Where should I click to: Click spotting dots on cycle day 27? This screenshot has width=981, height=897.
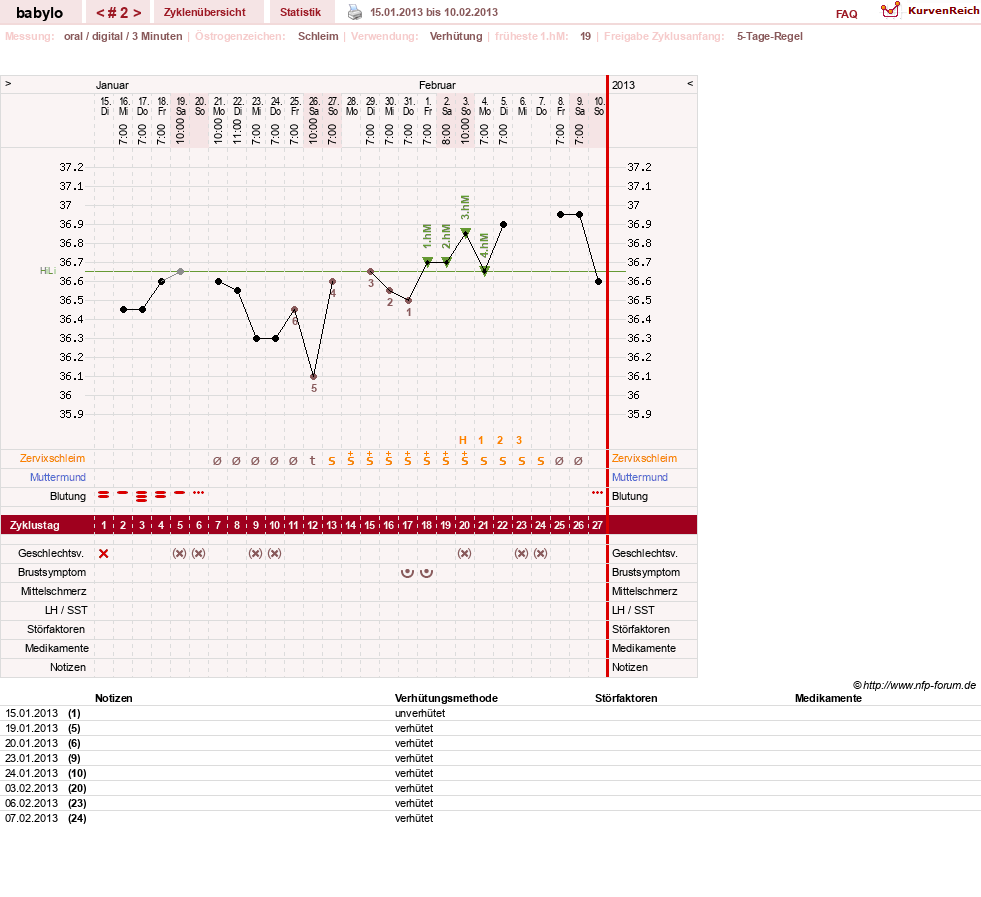coord(597,493)
